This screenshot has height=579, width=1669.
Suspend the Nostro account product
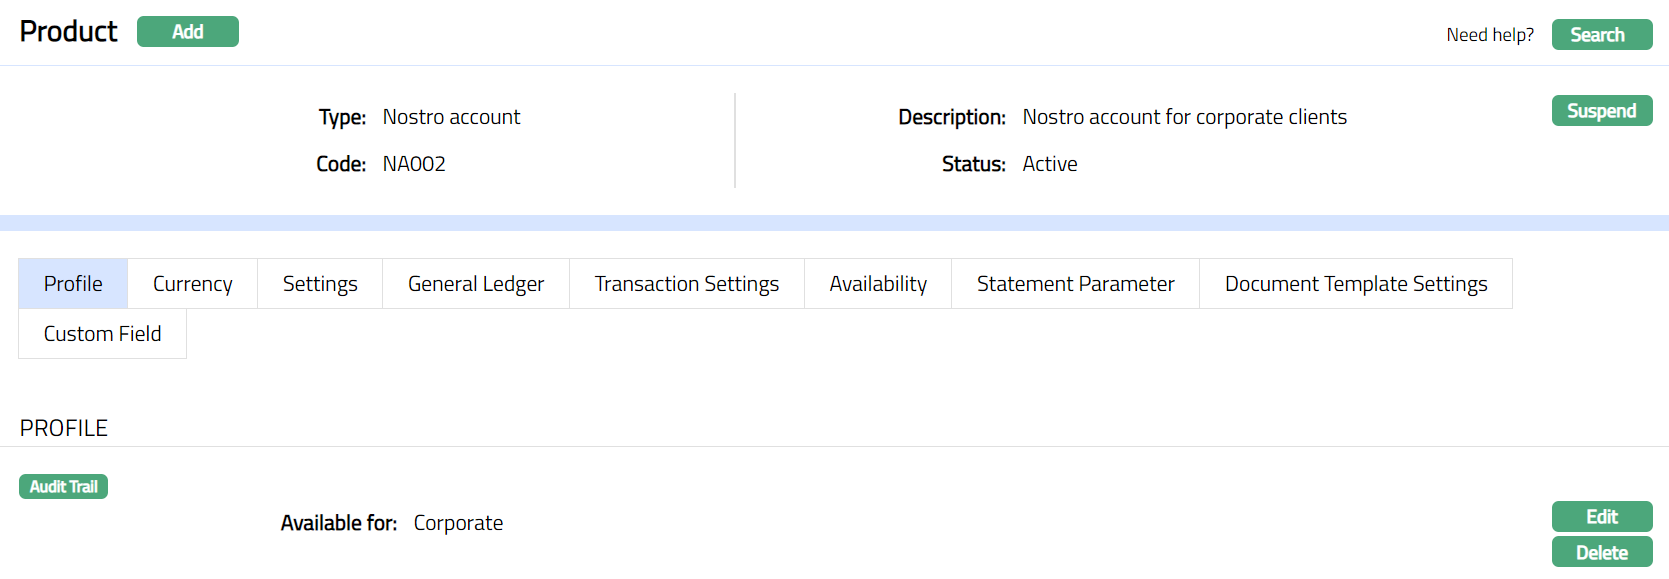(x=1601, y=111)
